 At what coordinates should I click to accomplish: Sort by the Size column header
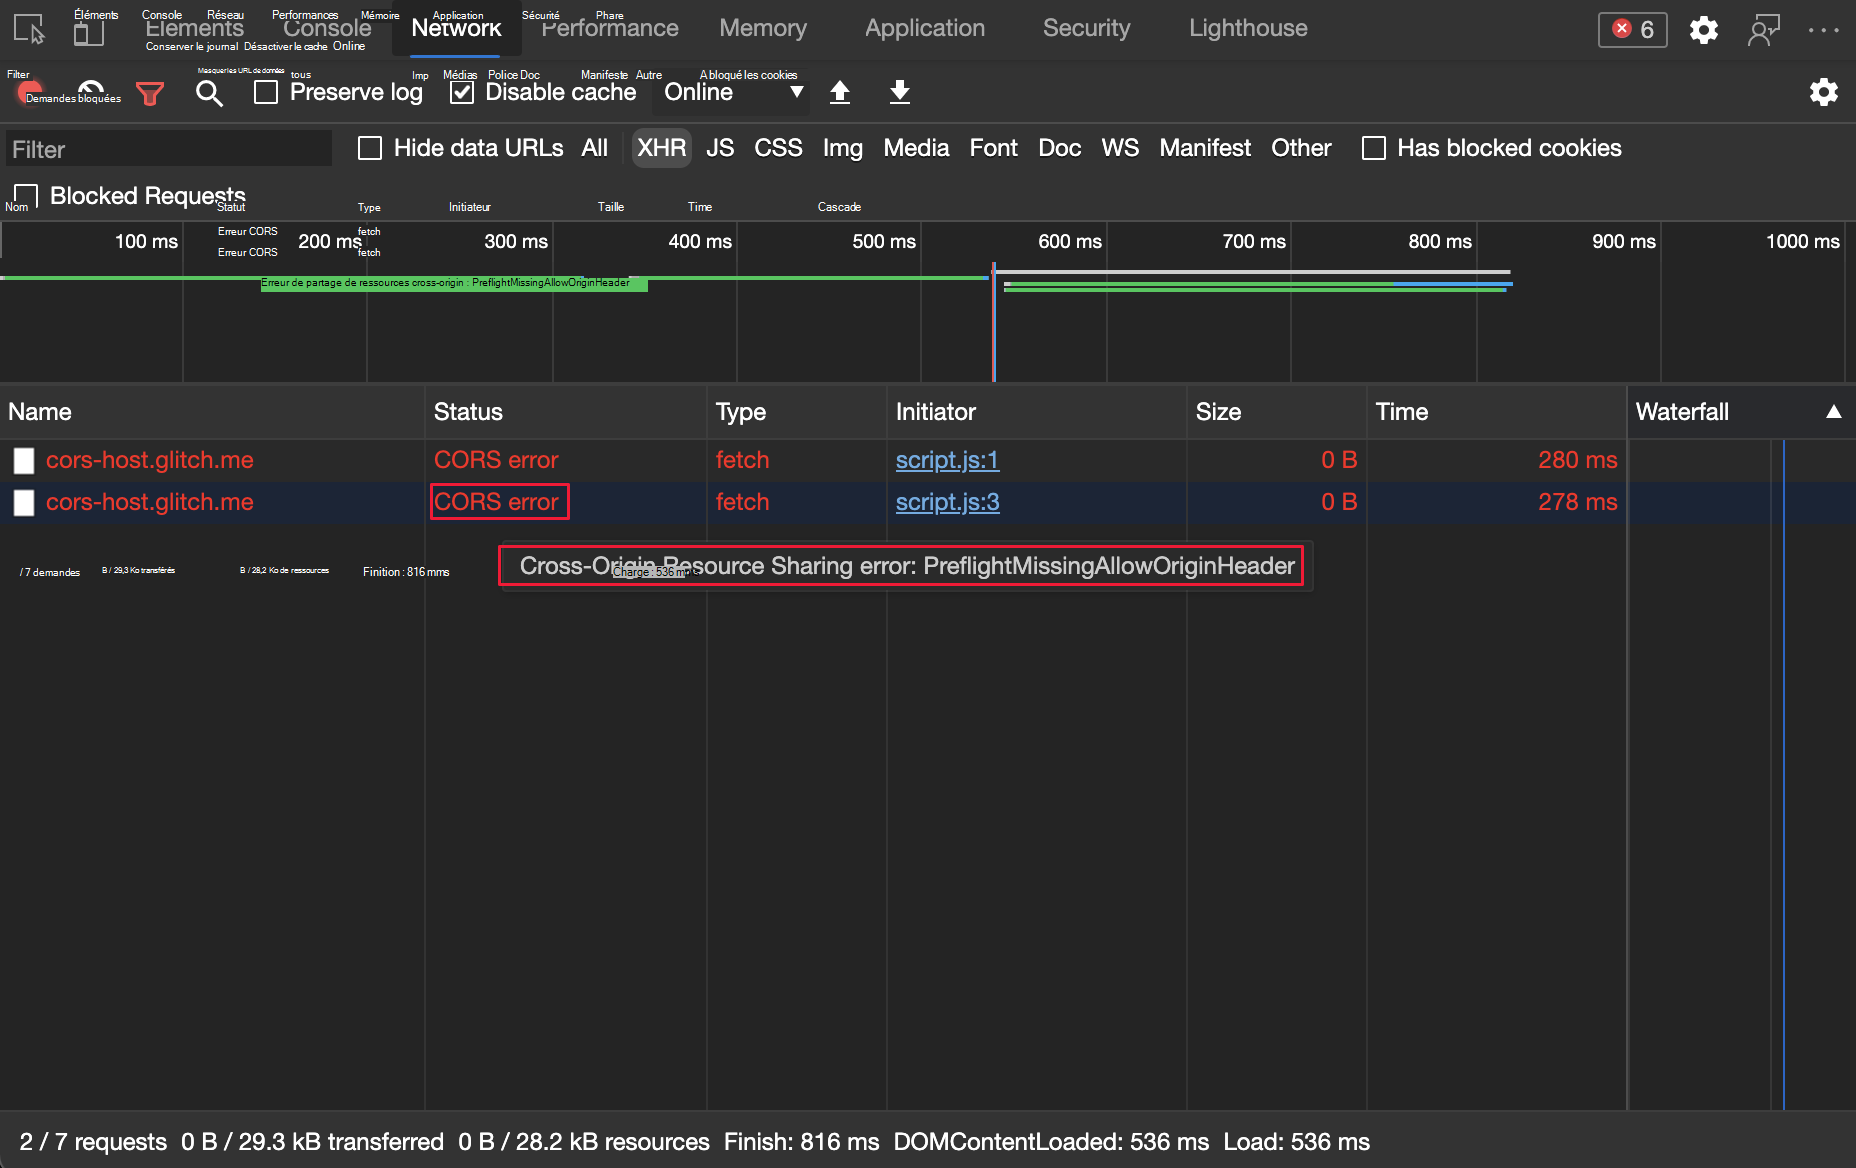pos(1277,412)
